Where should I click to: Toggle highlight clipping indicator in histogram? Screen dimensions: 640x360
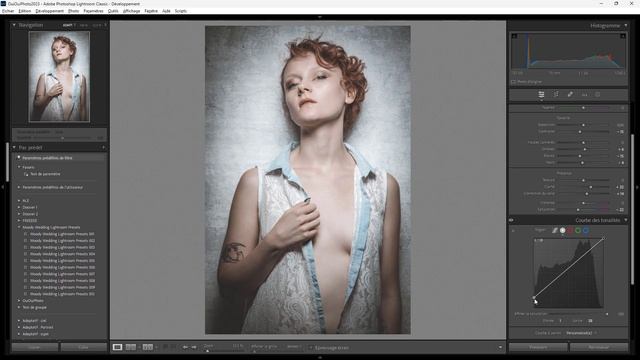click(x=623, y=36)
